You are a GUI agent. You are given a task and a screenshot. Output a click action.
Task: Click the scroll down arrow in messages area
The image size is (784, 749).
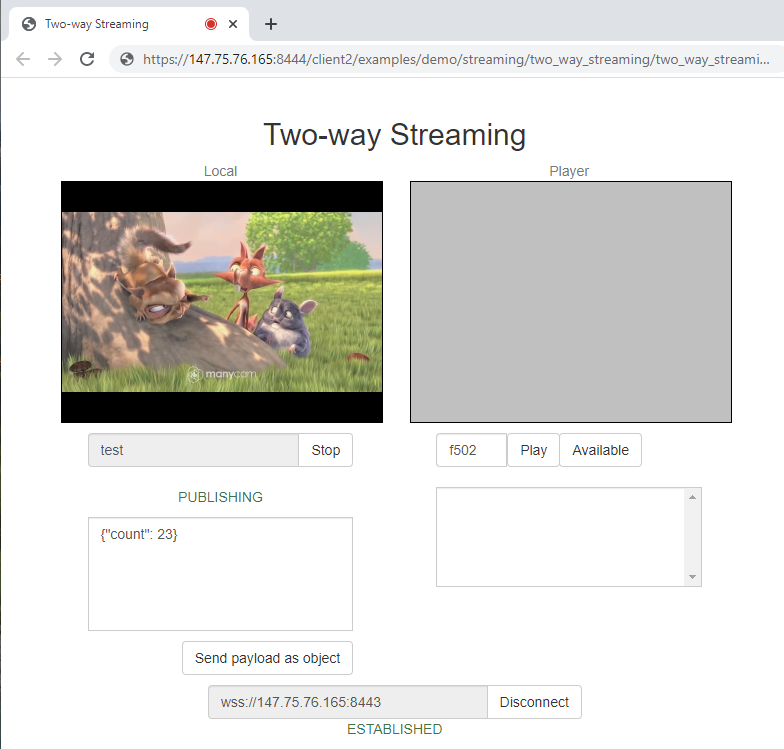692,577
